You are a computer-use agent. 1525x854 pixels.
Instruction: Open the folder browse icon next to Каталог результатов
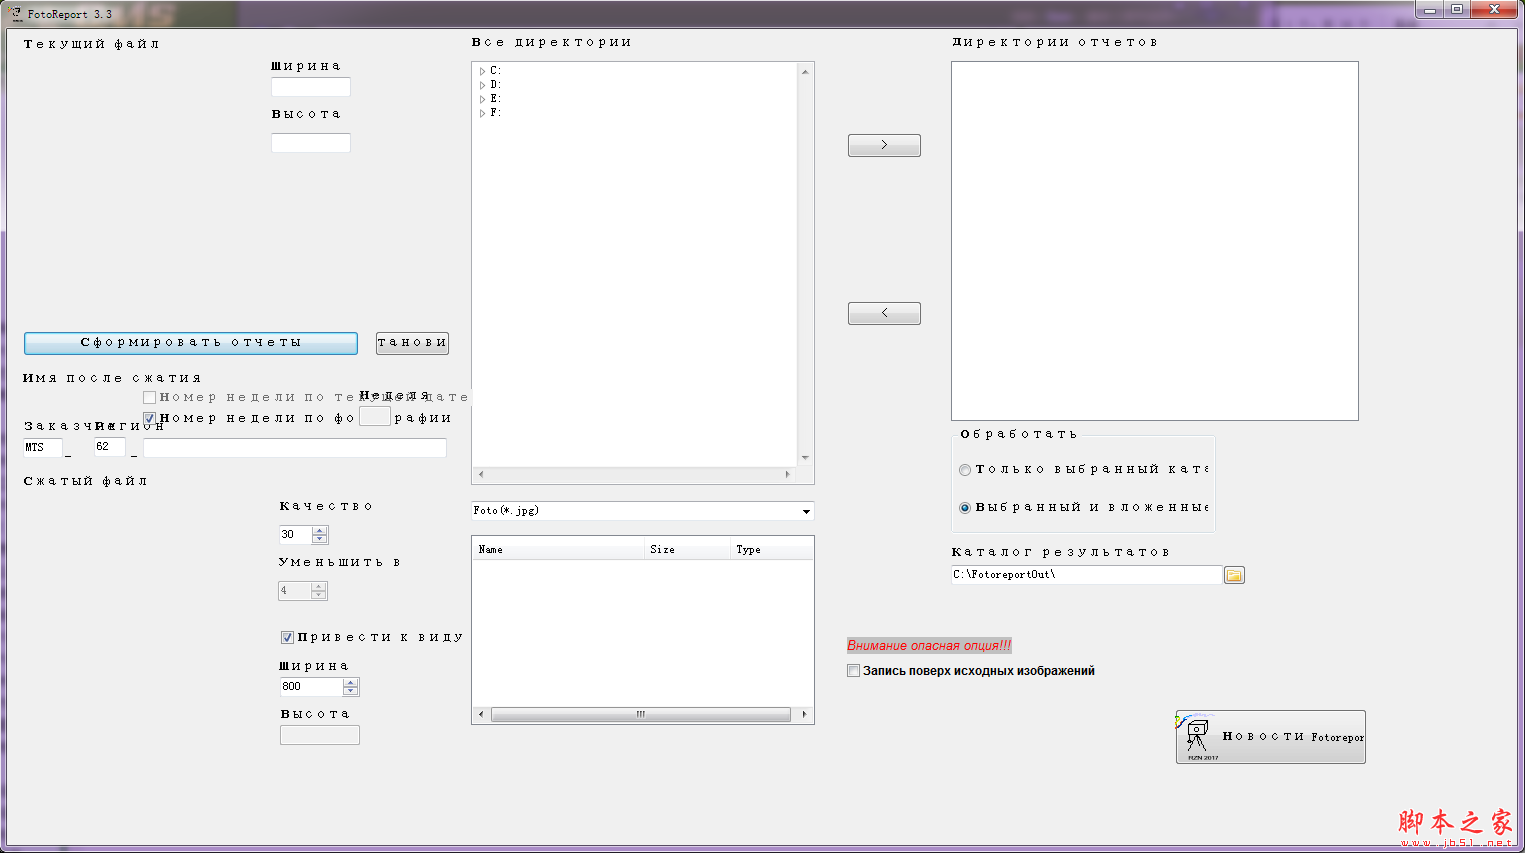tap(1234, 574)
